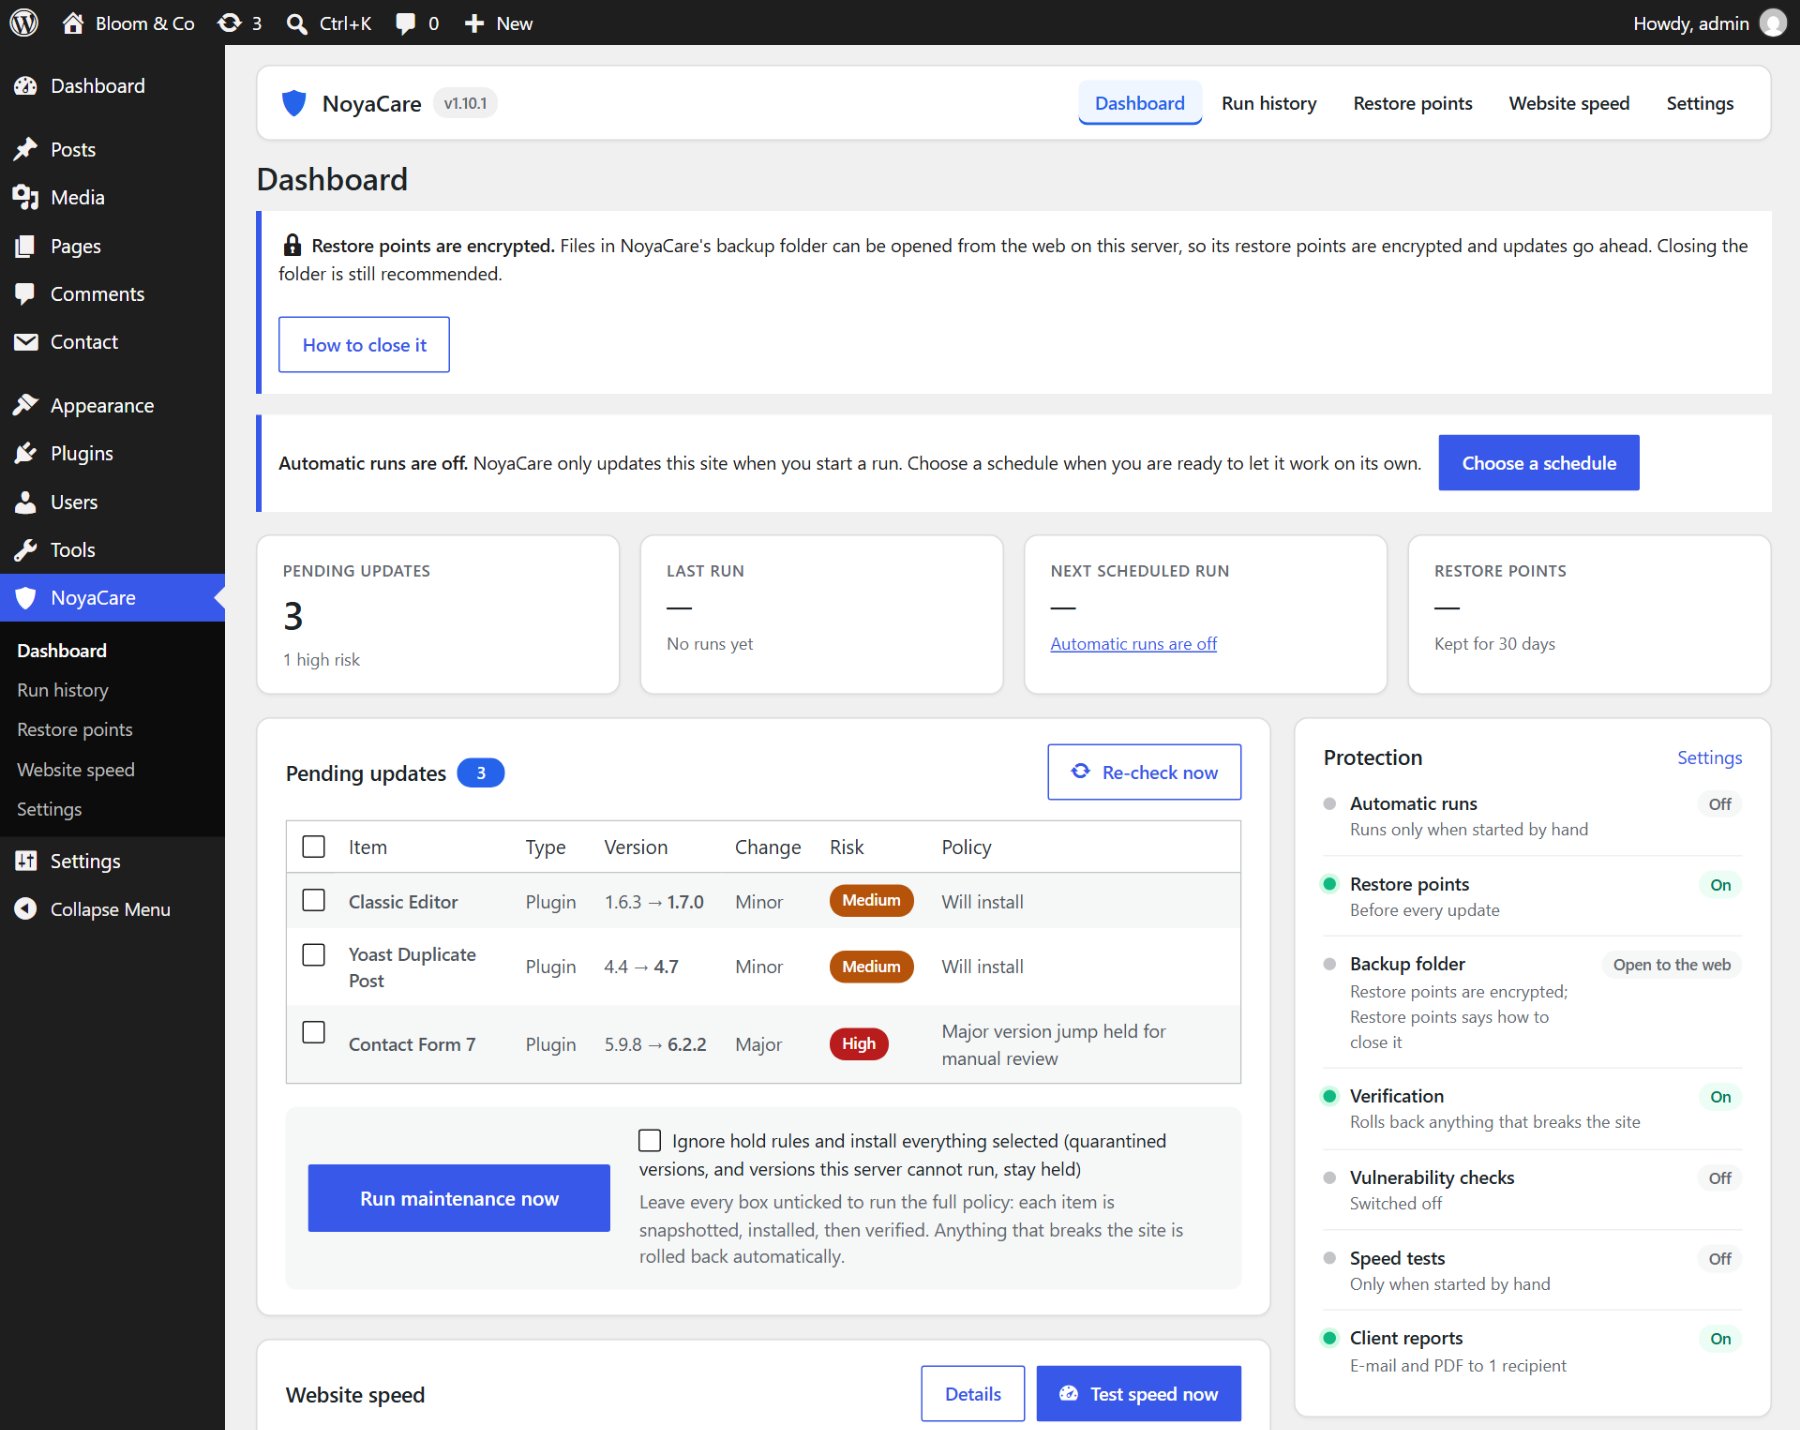Click the refresh icon on Re-check now
The height and width of the screenshot is (1430, 1800).
(1081, 771)
